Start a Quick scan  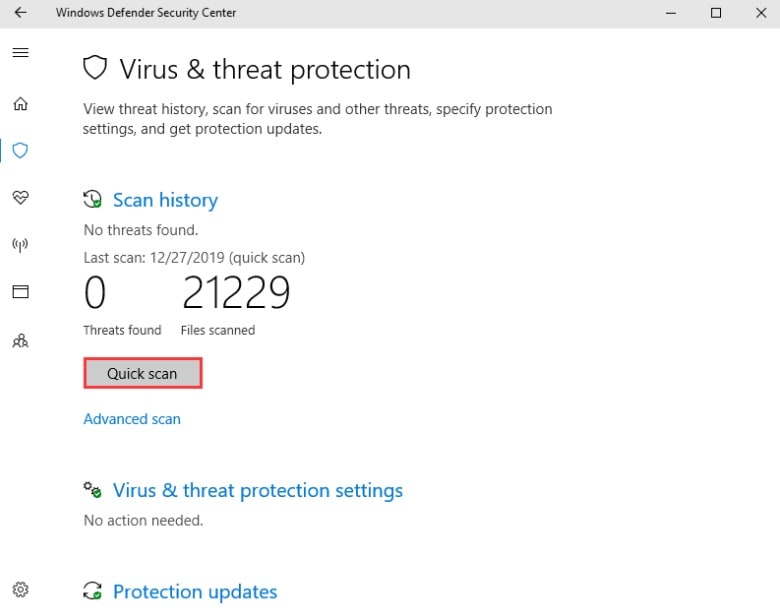pos(142,374)
